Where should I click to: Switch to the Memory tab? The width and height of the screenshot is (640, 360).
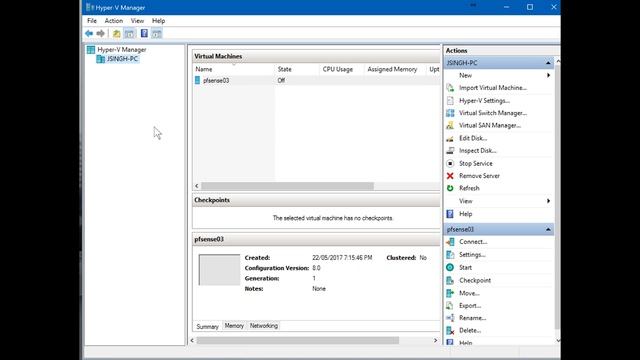click(x=234, y=326)
